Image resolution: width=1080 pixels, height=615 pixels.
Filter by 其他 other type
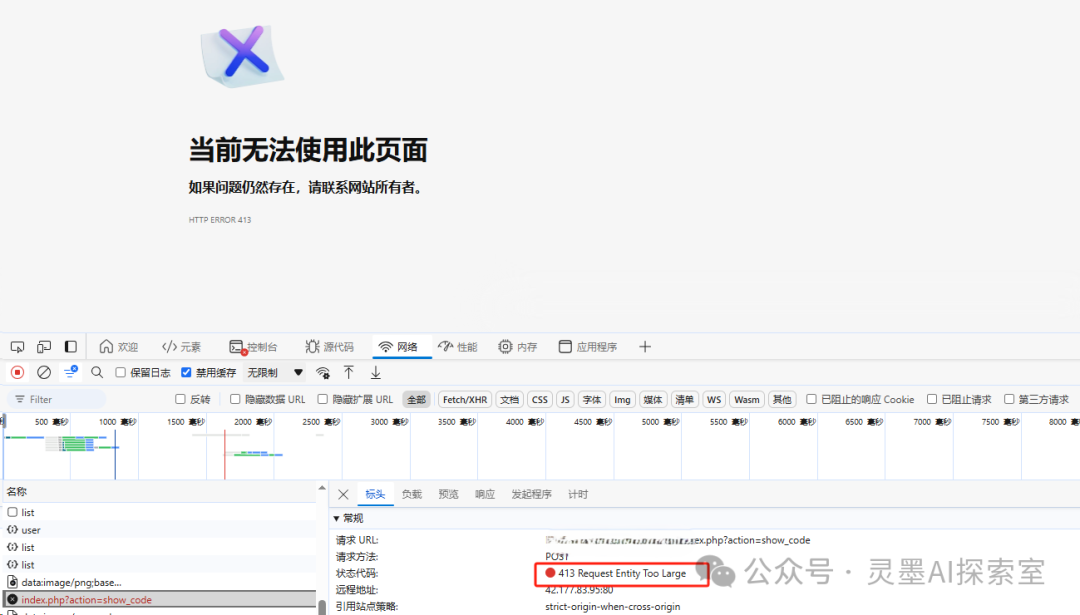pyautogui.click(x=782, y=399)
